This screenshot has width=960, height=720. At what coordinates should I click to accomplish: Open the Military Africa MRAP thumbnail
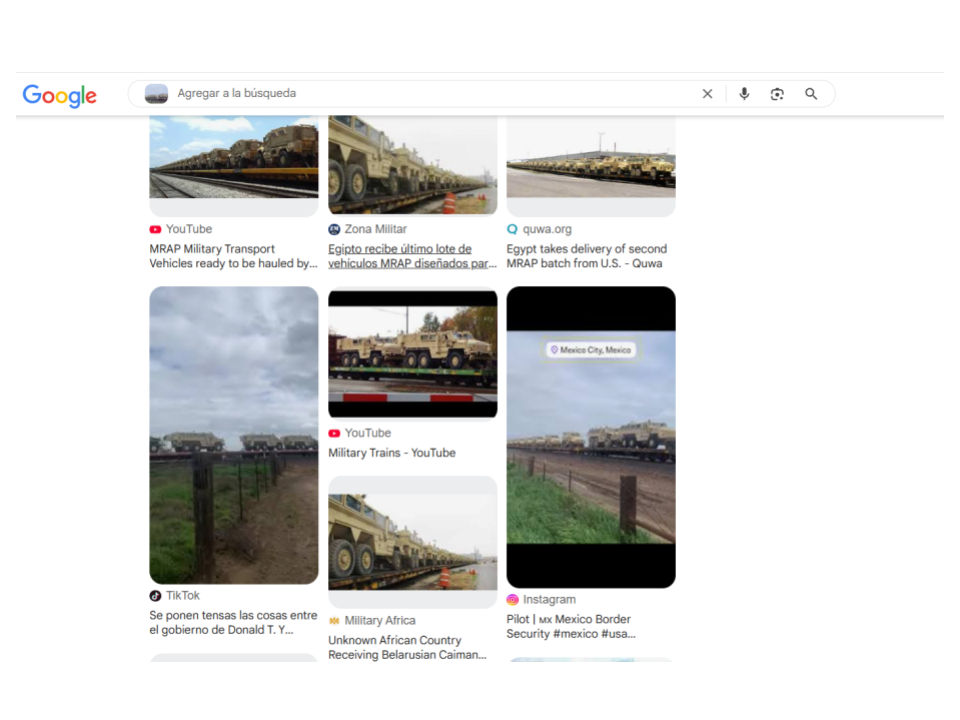(413, 542)
